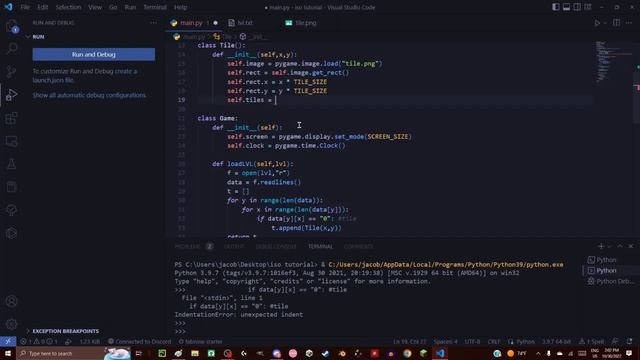Switch to the Terminal panel tab
This screenshot has height=360, width=640.
320,246
